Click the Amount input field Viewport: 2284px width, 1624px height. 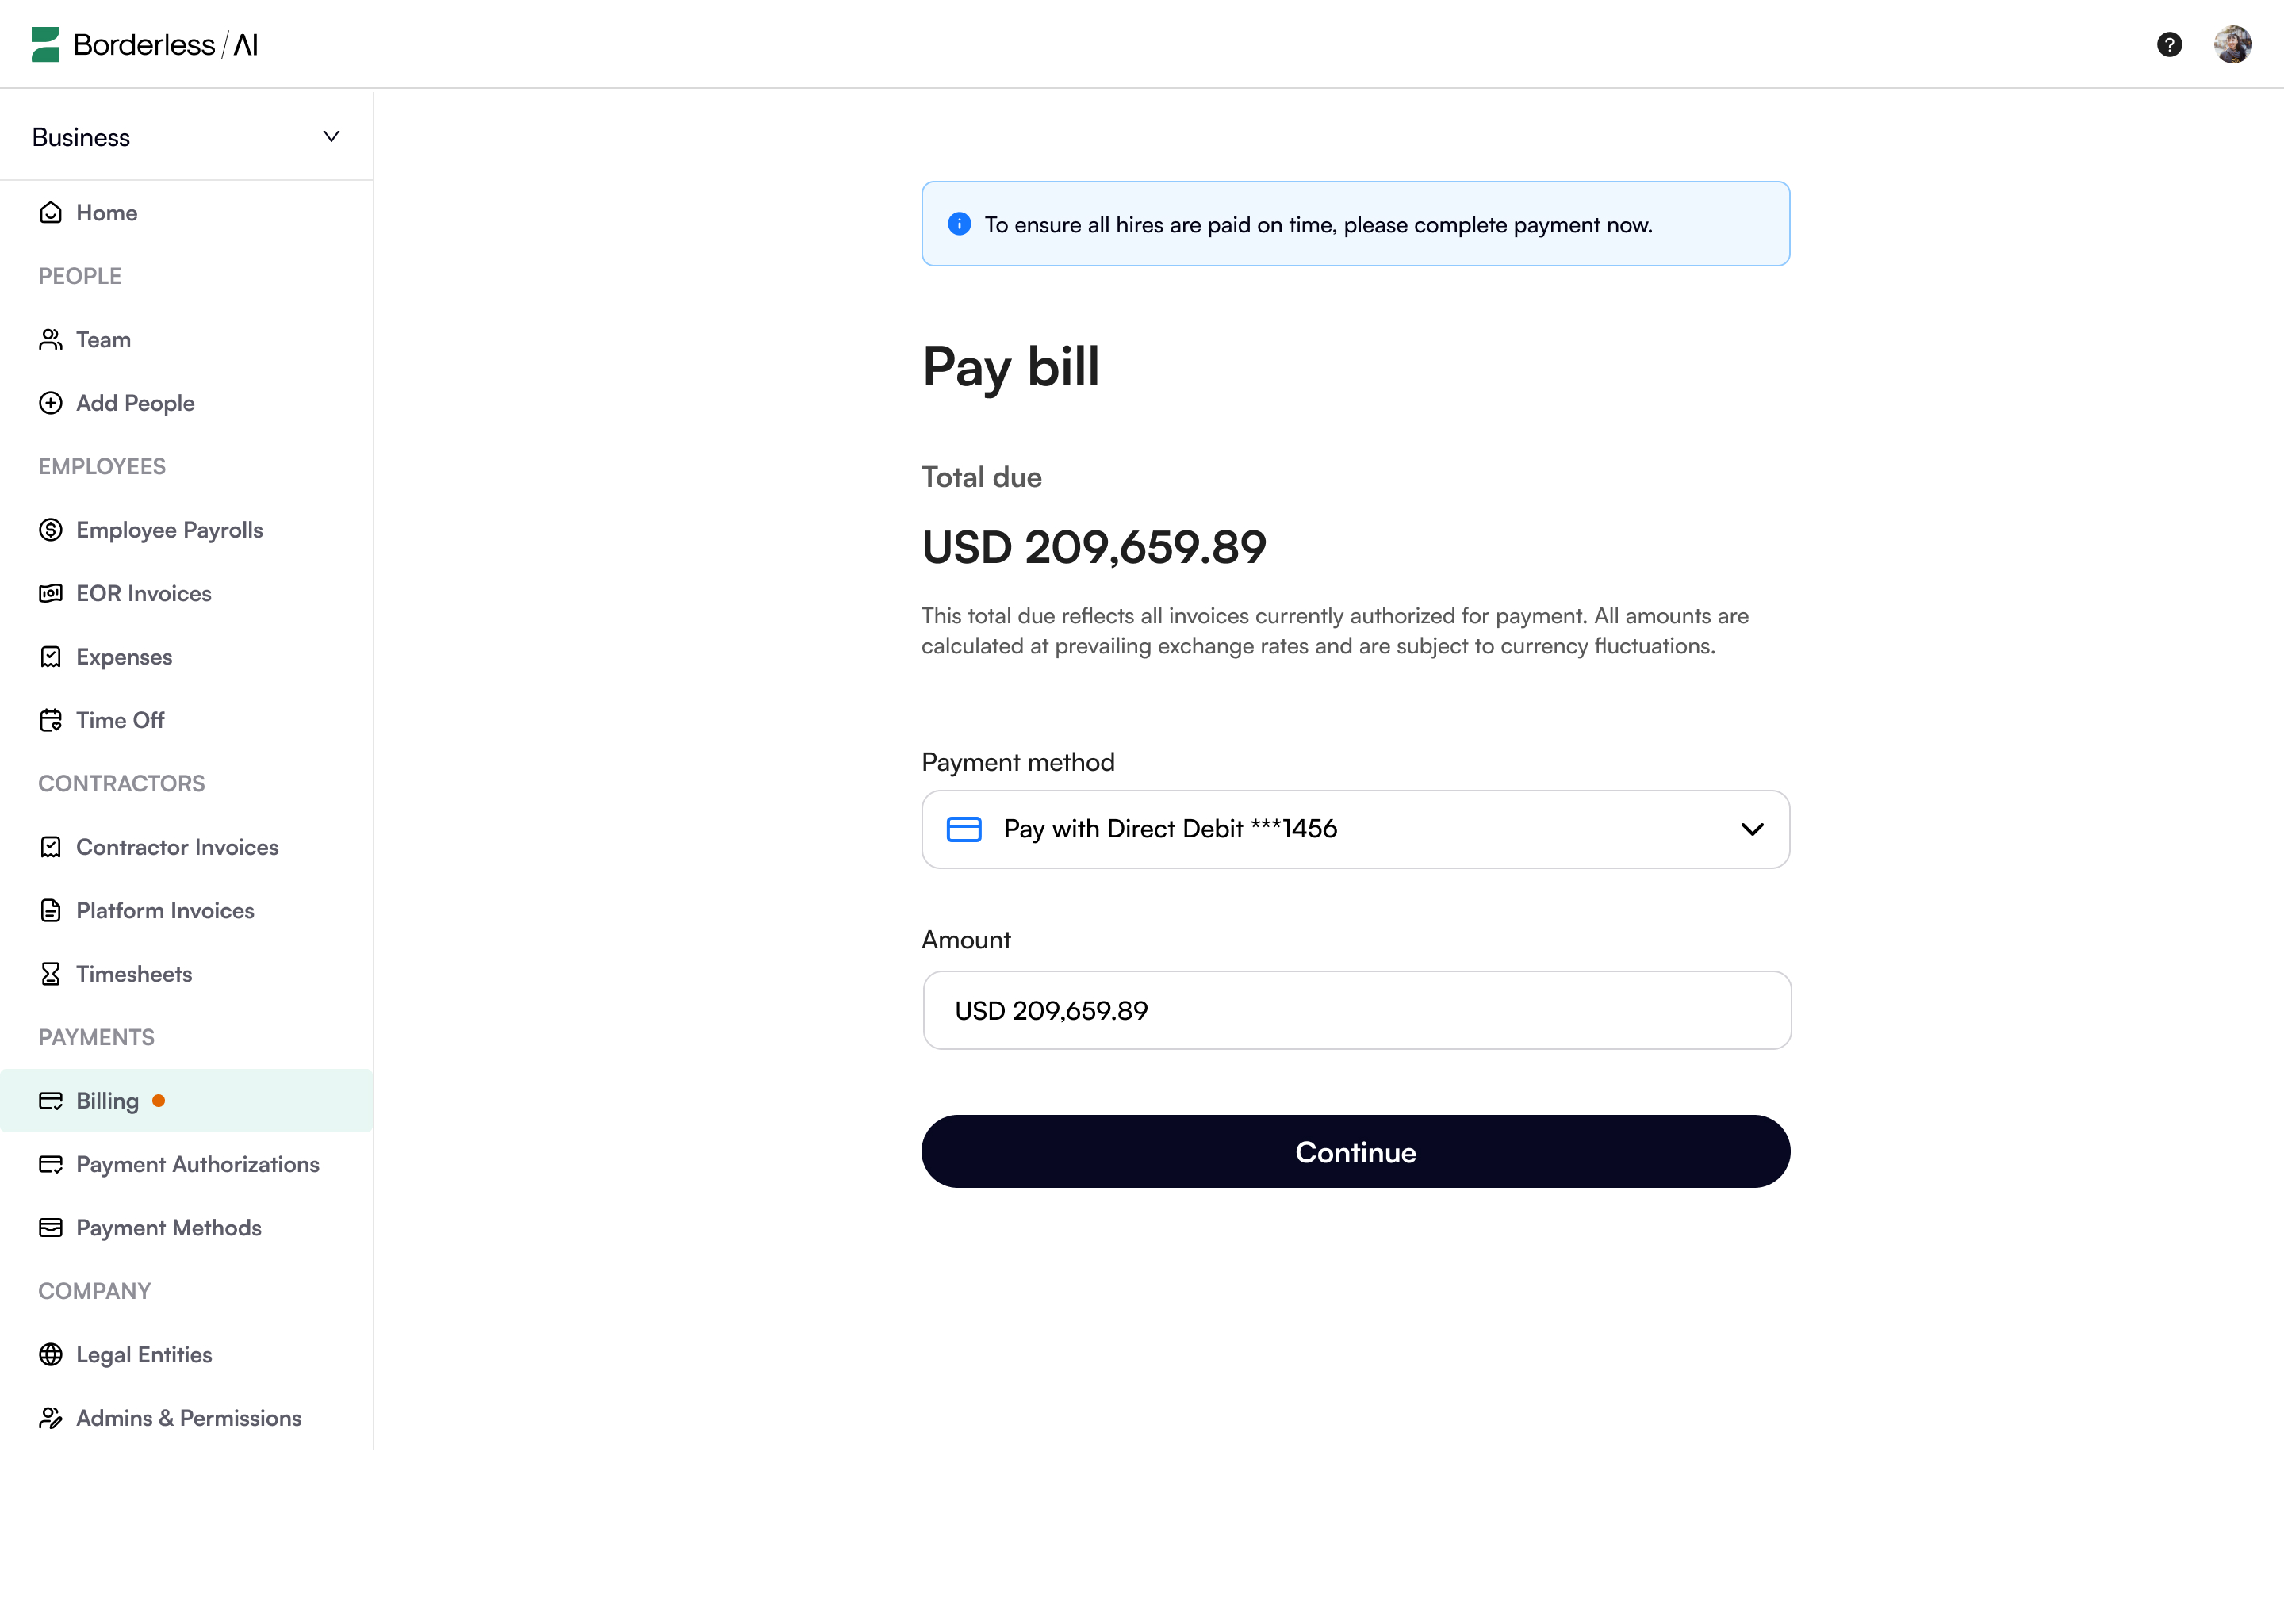(1355, 1010)
